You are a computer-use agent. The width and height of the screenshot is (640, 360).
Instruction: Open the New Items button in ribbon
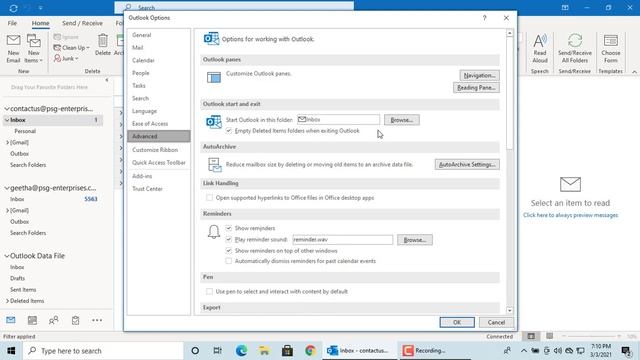[33, 49]
